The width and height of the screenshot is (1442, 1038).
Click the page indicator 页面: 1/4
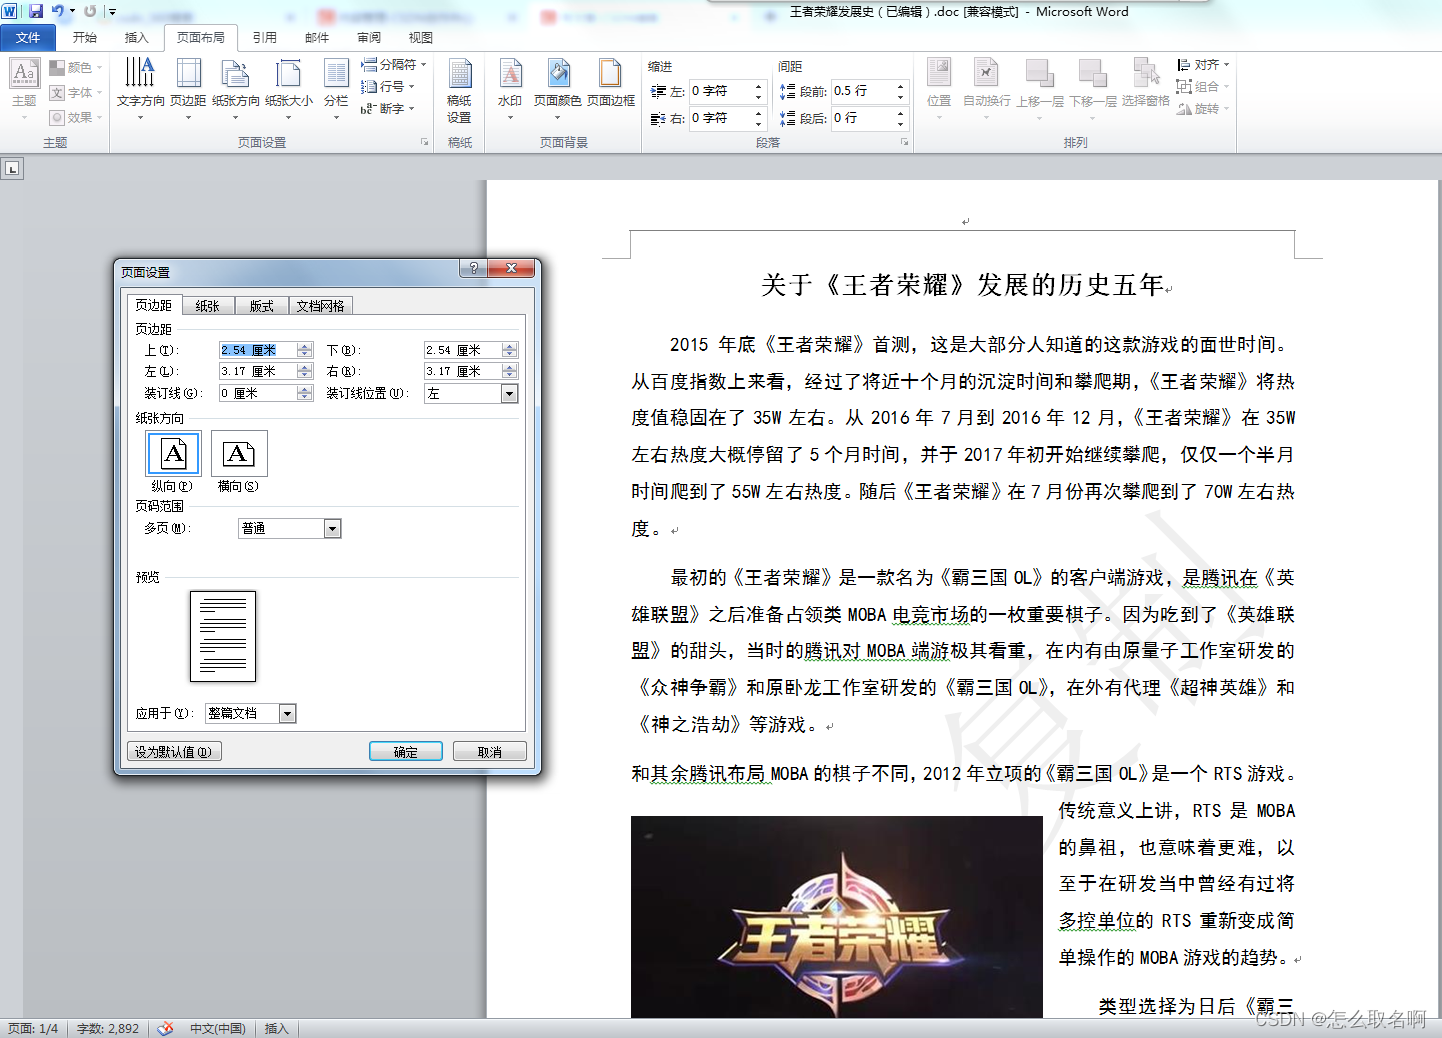pos(33,1028)
